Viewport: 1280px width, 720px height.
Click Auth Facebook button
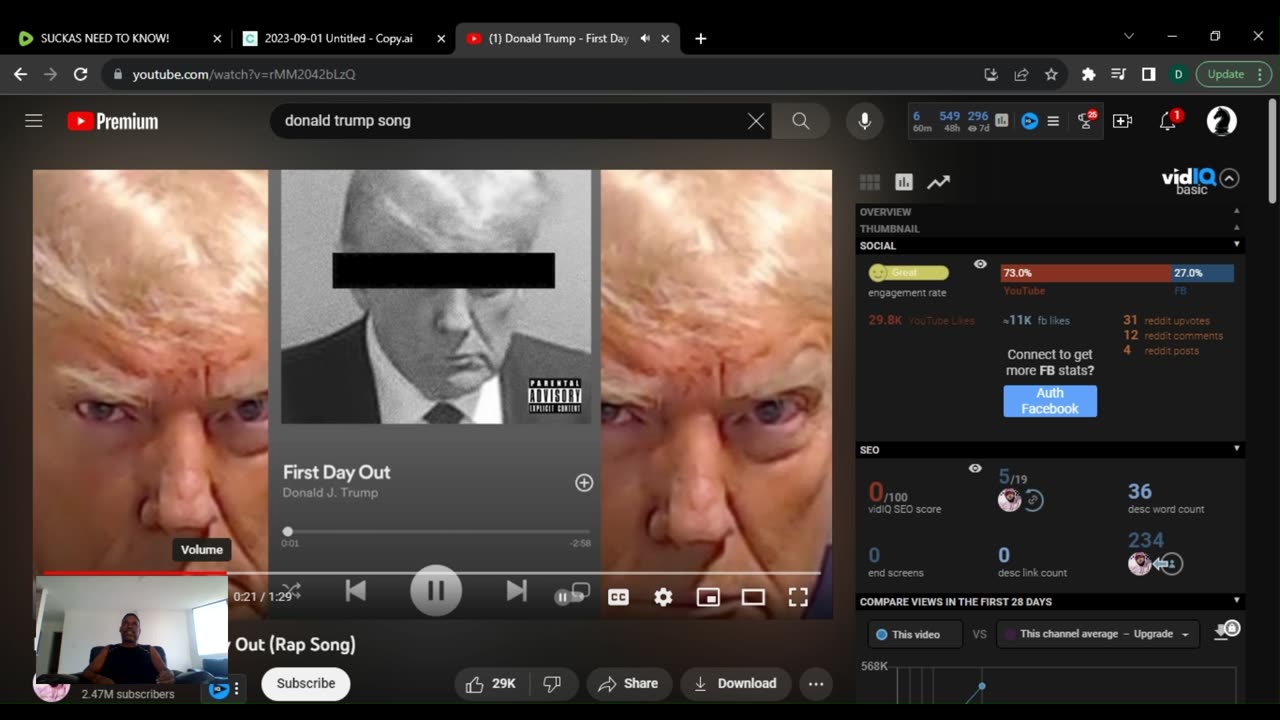click(x=1050, y=401)
